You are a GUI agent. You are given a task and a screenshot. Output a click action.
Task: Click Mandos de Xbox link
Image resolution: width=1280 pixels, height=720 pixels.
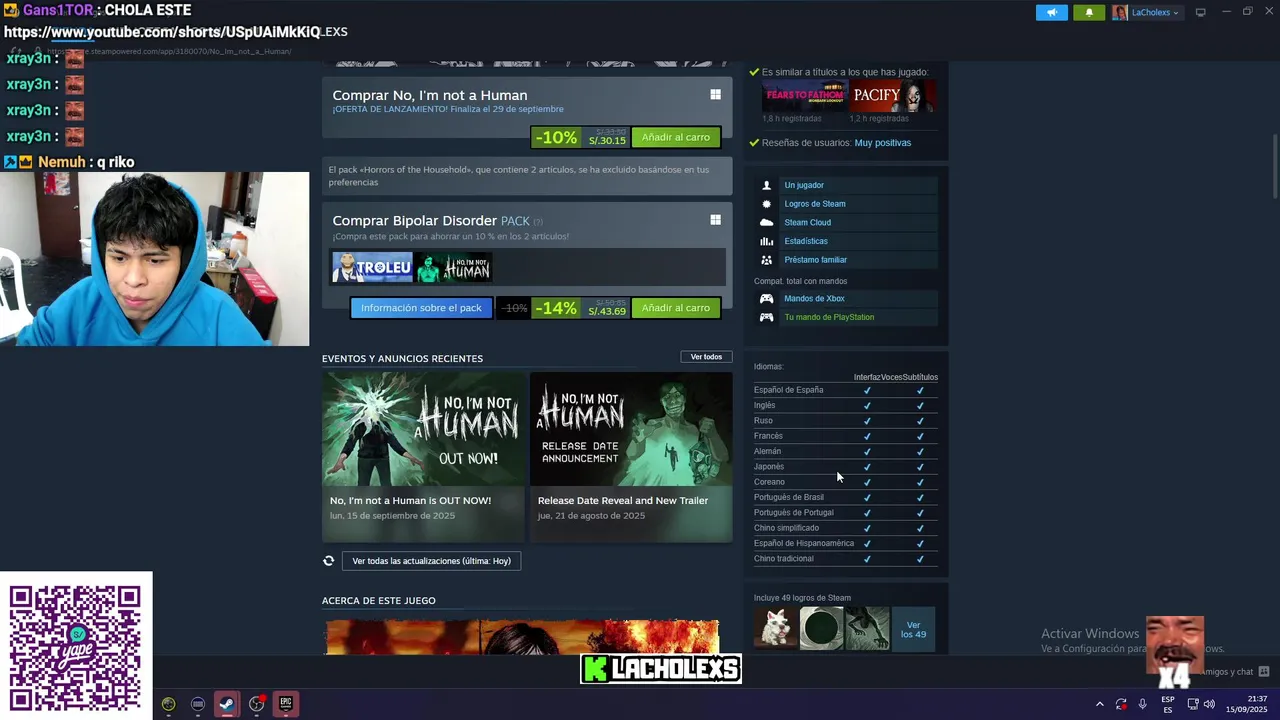click(x=814, y=298)
